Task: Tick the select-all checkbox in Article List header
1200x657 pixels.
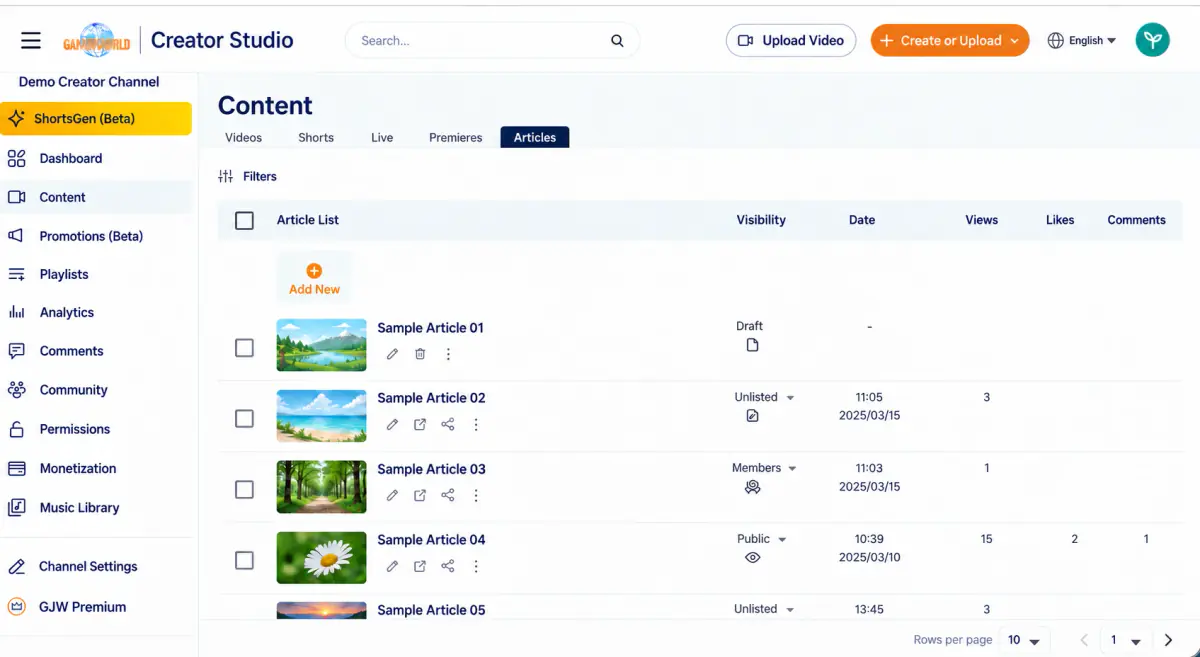Action: 244,220
